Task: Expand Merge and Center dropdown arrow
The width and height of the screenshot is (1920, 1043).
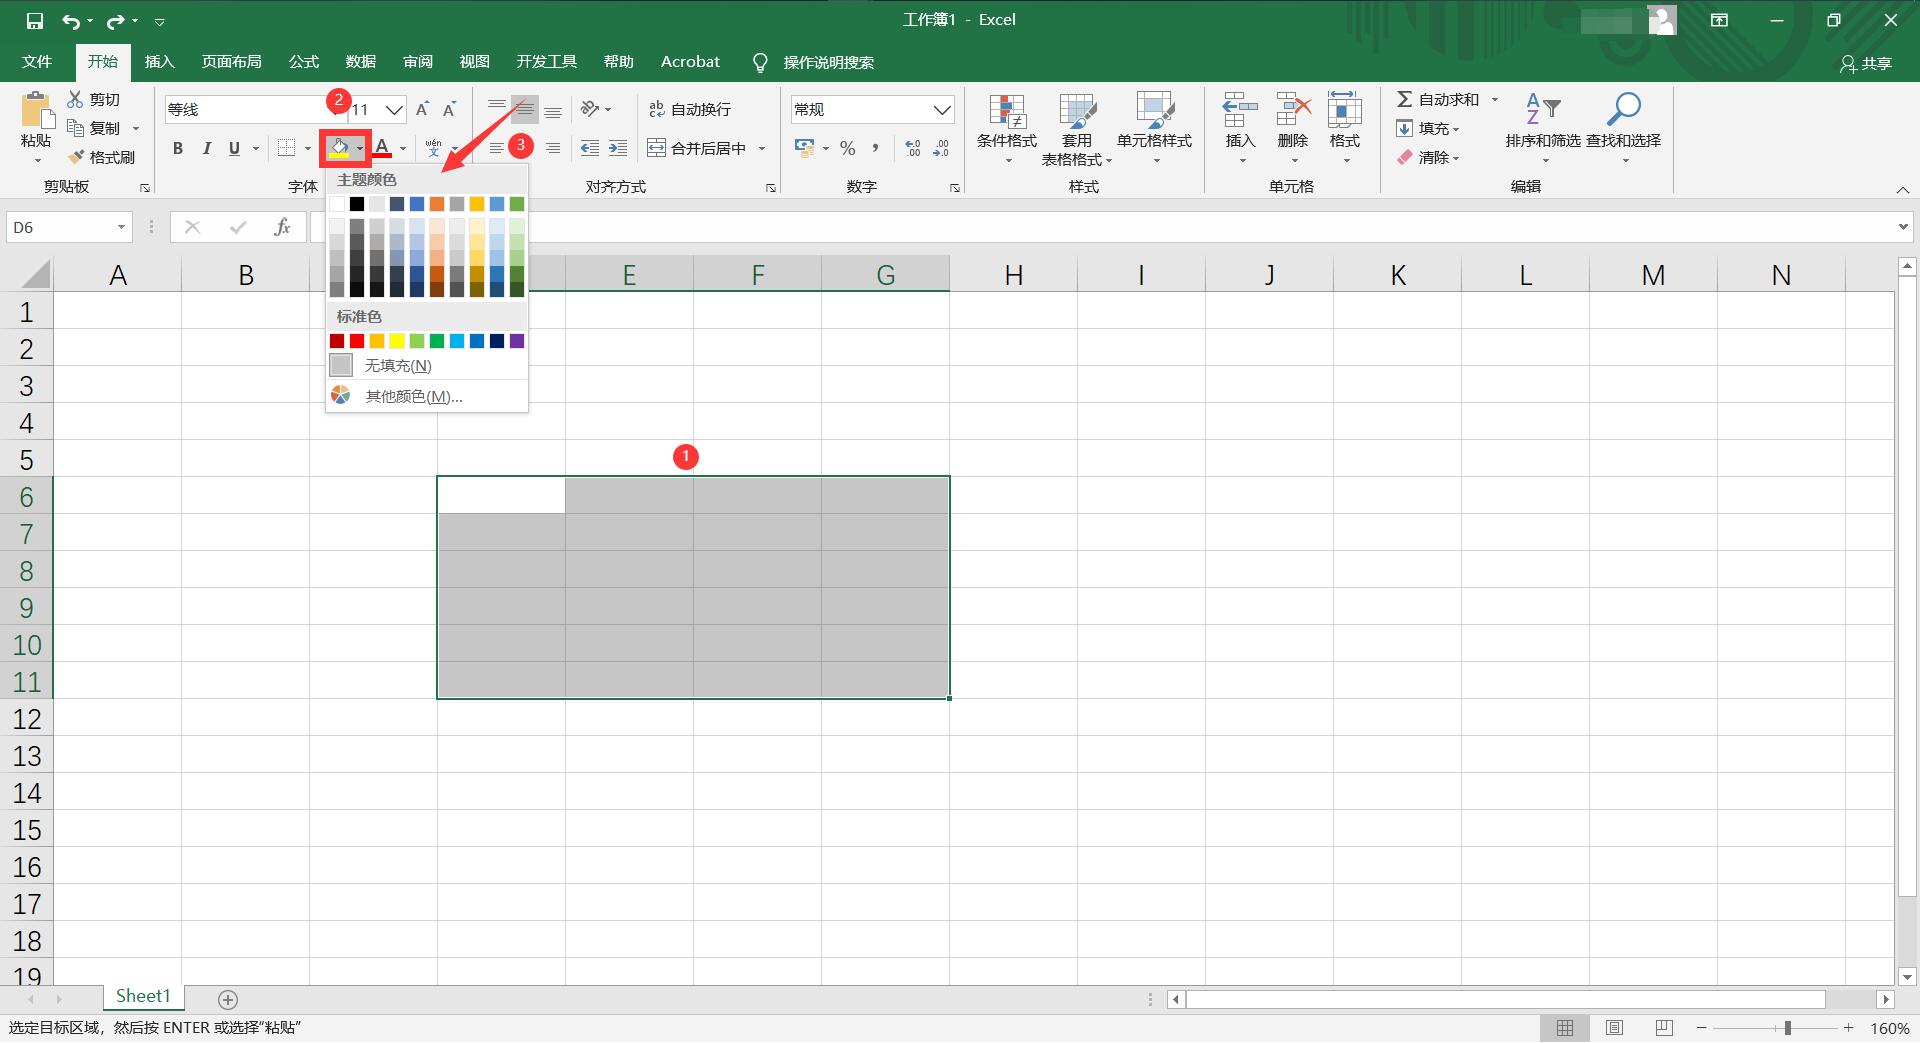Action: [x=762, y=148]
